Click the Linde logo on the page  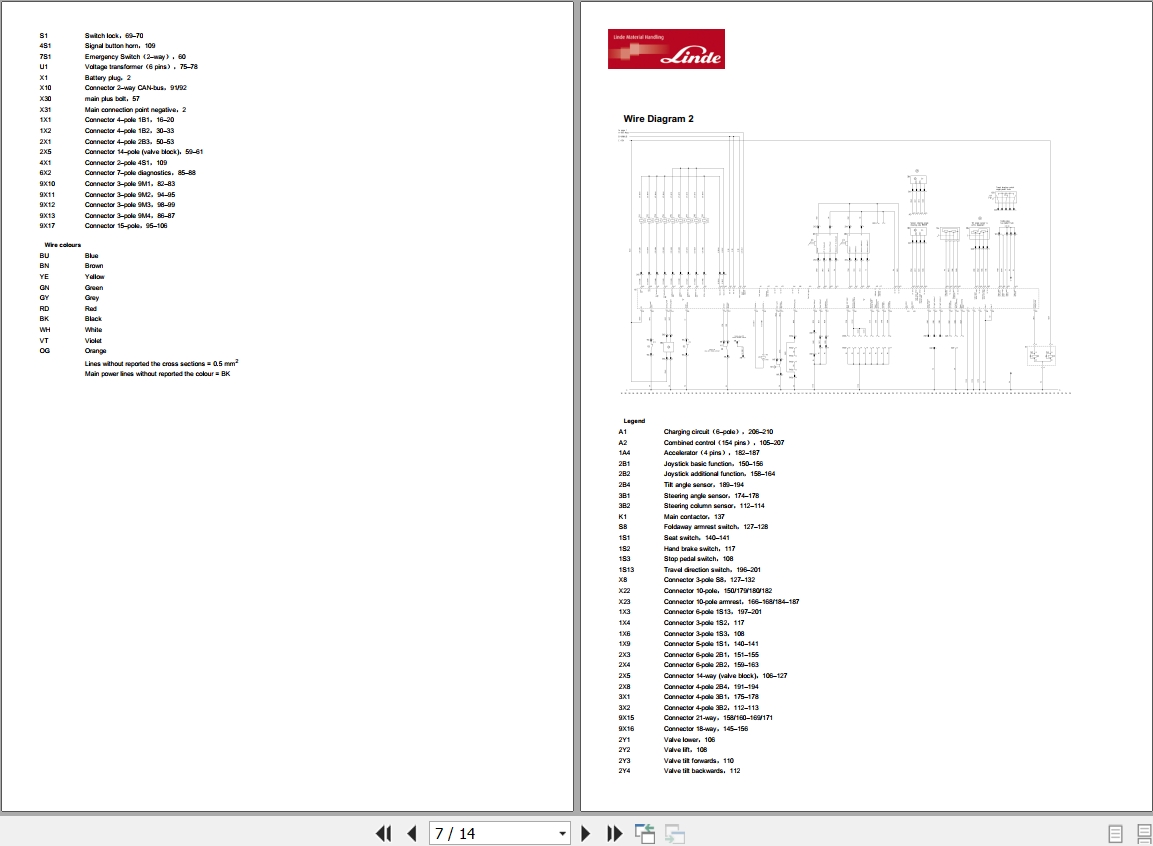[x=666, y=49]
